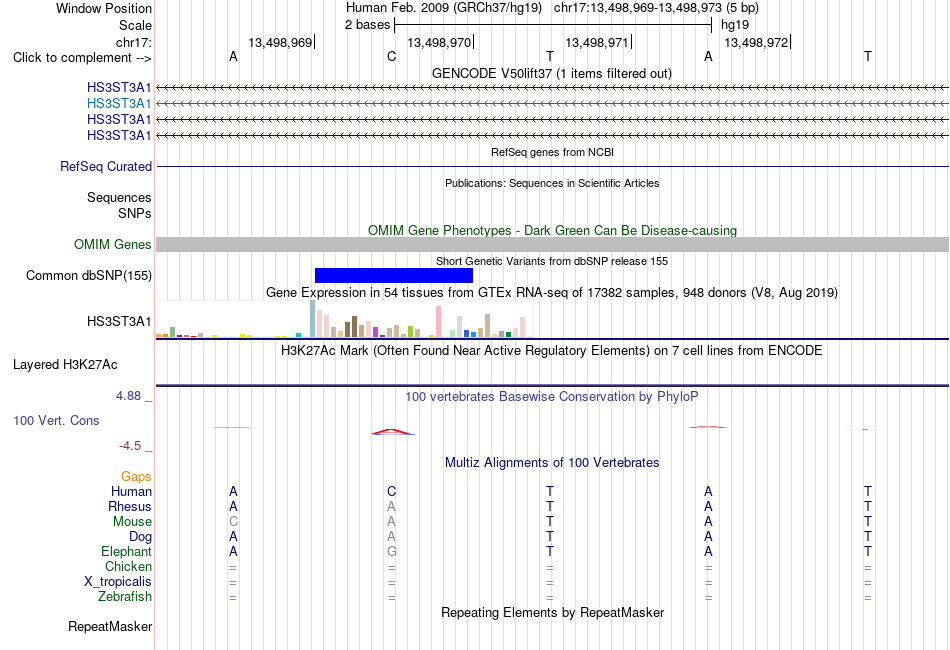Viewport: 950px width, 650px height.
Task: Click the "Zebrafish" alignment row label
Action: pyautogui.click(x=125, y=596)
